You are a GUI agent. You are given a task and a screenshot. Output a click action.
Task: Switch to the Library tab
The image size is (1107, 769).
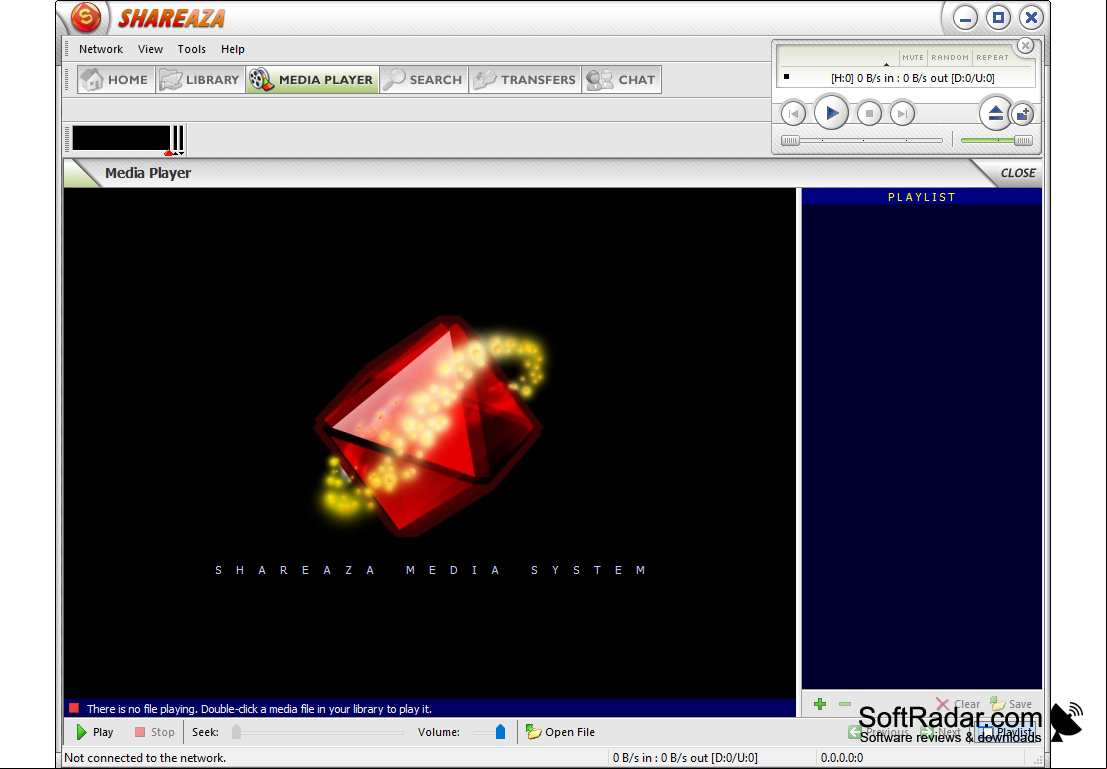201,80
